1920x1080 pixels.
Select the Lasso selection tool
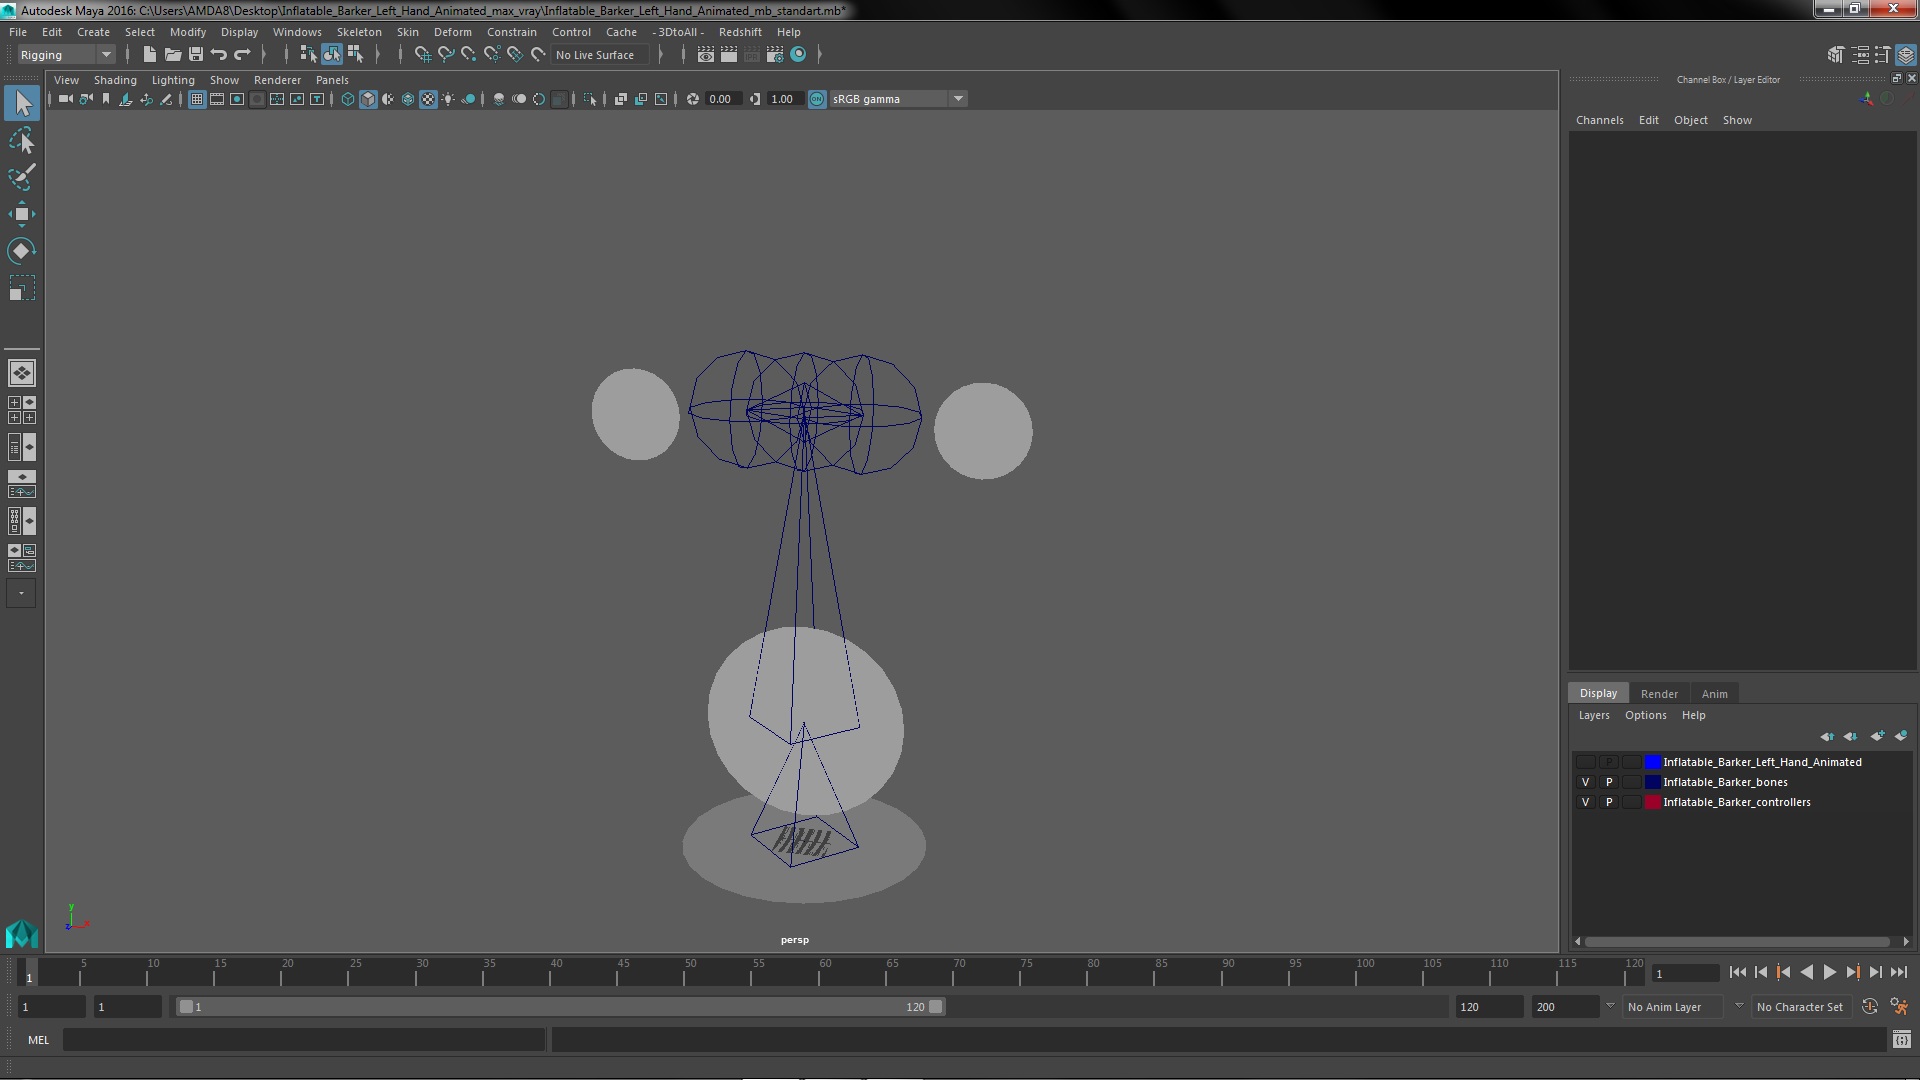[20, 140]
